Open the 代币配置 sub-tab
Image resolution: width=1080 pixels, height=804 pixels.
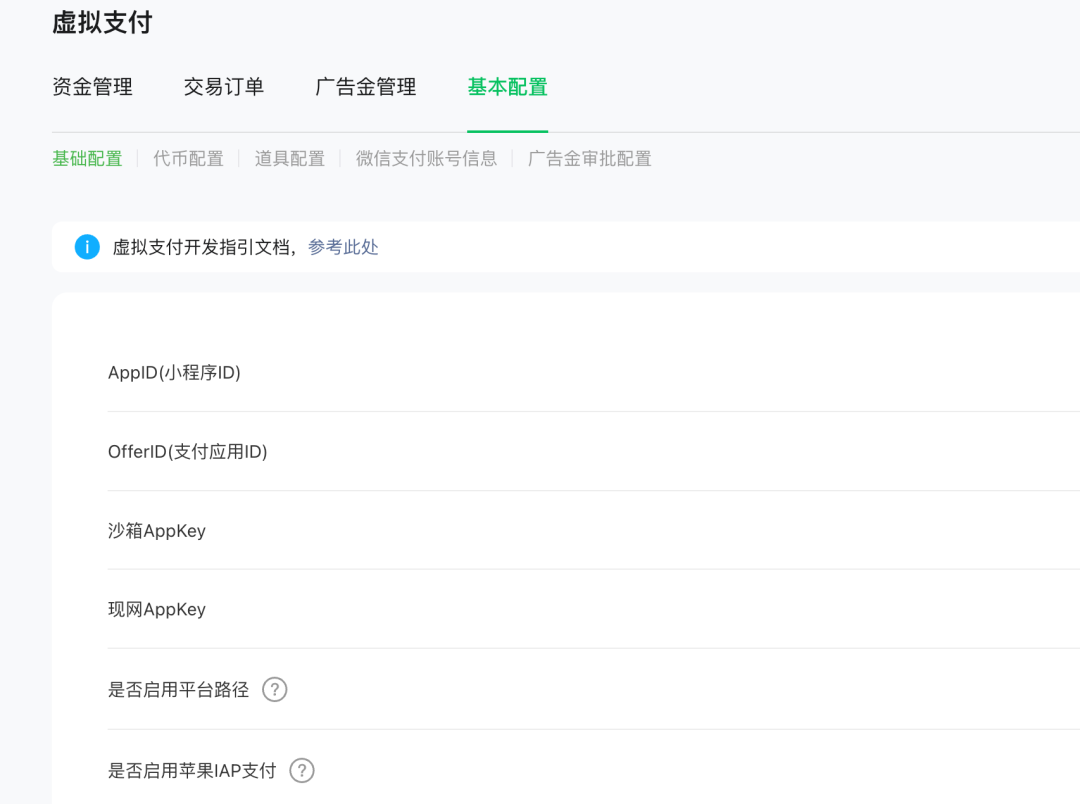[x=189, y=158]
